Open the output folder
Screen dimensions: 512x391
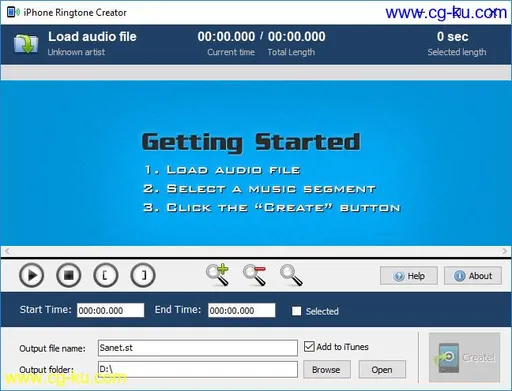382,369
